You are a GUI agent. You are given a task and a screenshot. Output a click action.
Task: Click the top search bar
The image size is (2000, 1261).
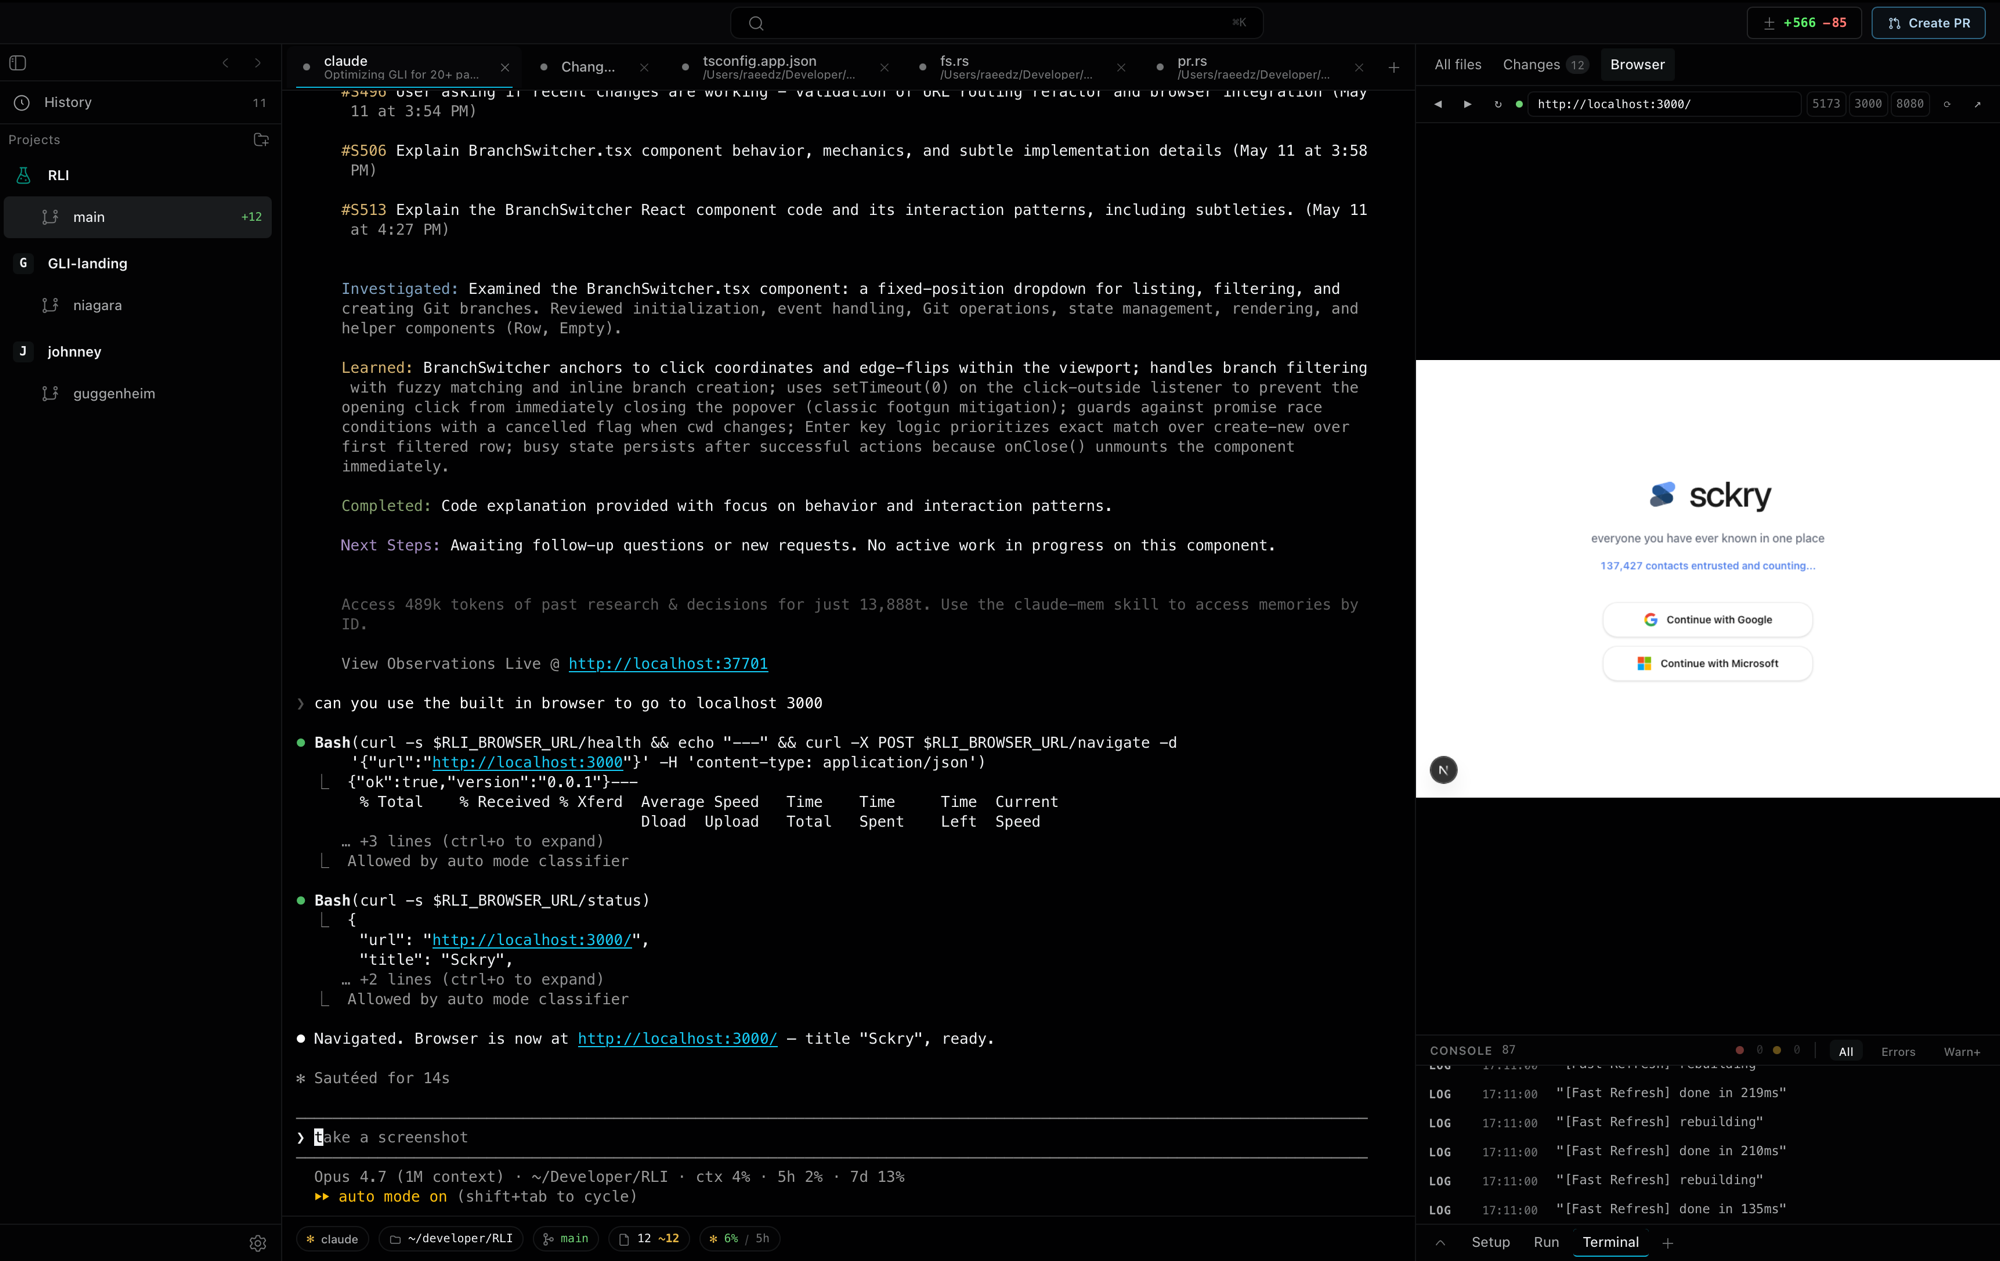[x=997, y=23]
